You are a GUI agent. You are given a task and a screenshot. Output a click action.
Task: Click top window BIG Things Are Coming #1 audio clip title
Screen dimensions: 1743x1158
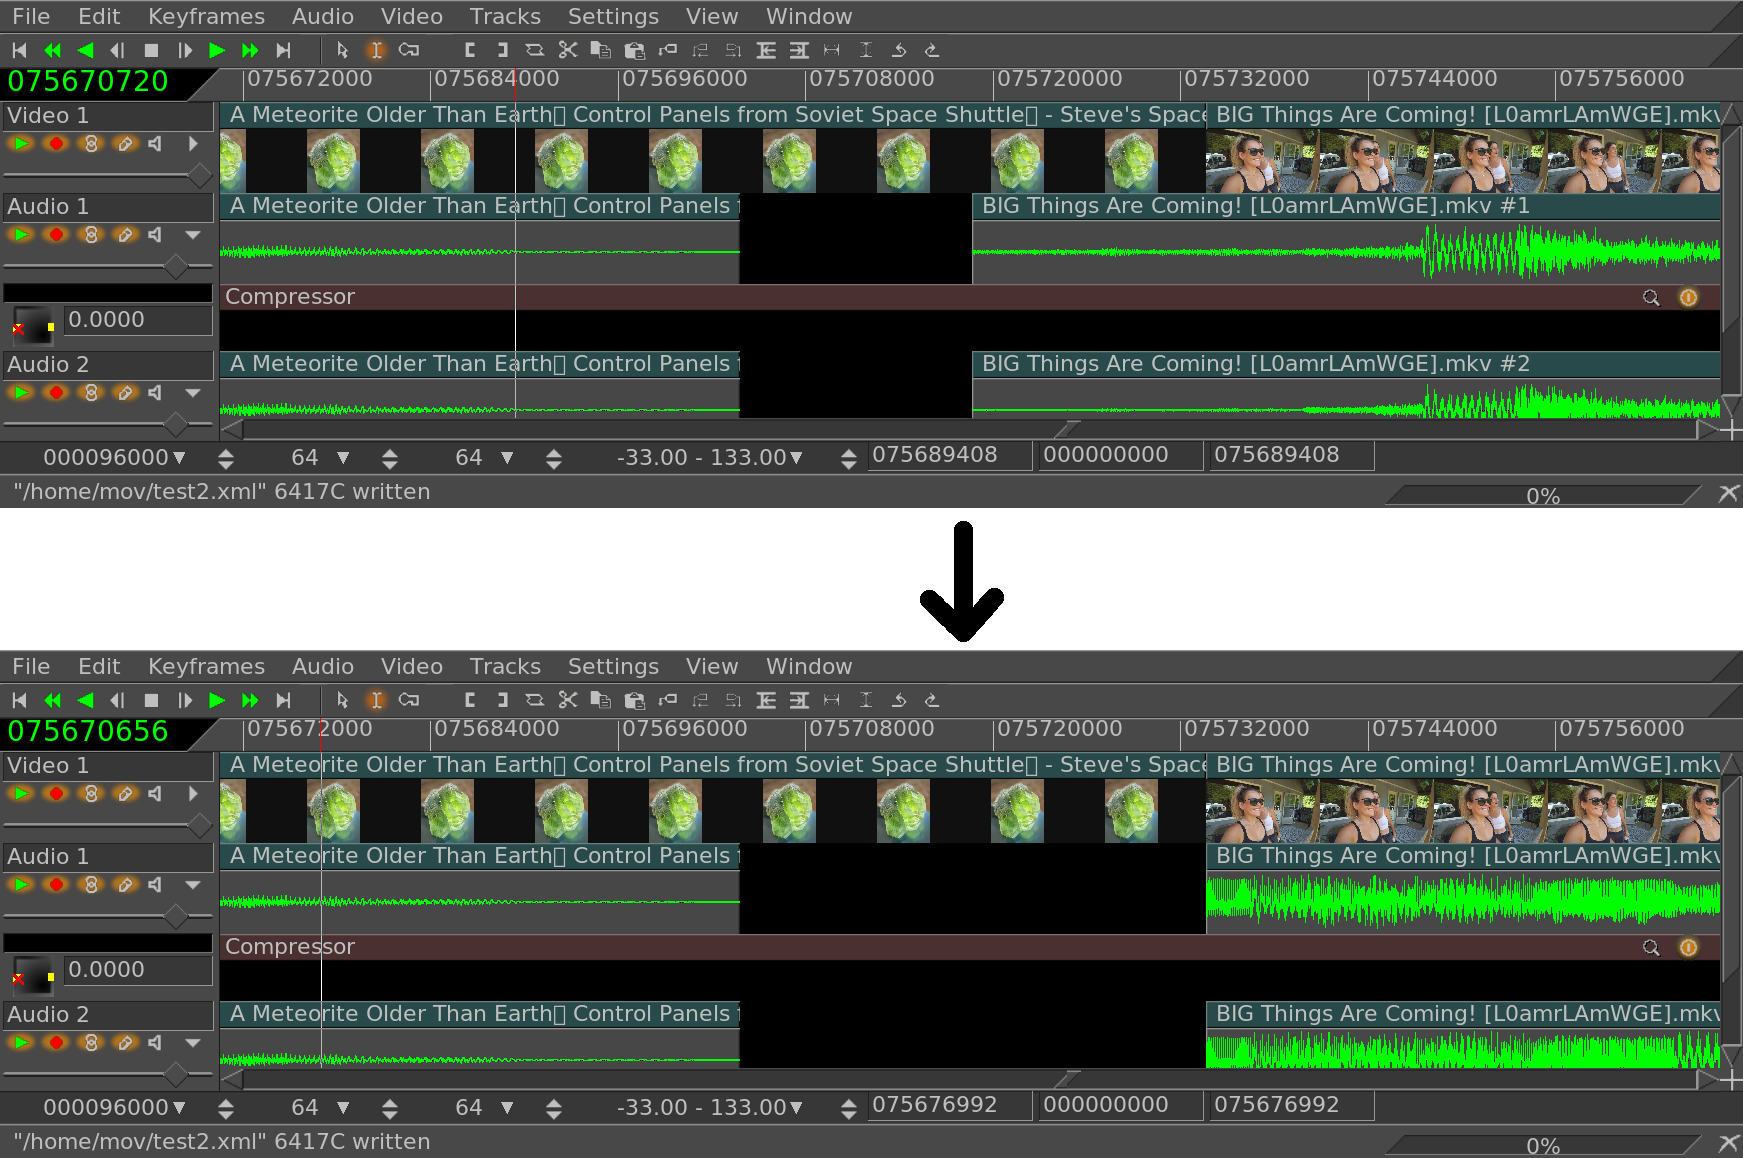click(1255, 206)
